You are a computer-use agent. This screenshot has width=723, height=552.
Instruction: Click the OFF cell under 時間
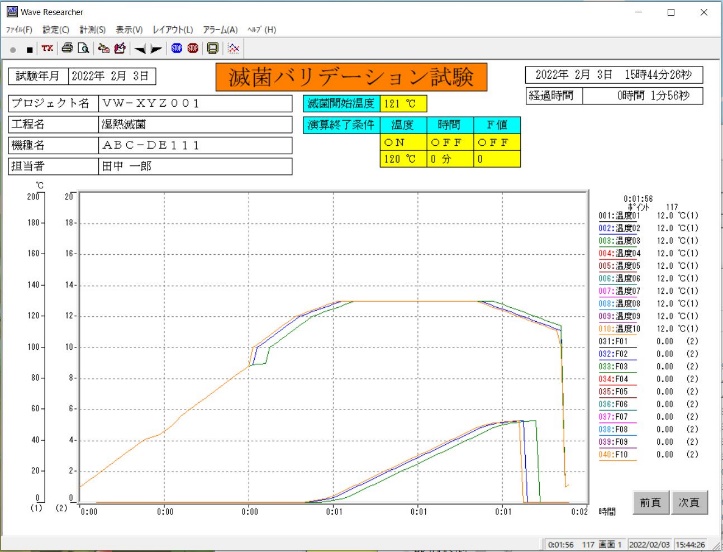tap(450, 142)
